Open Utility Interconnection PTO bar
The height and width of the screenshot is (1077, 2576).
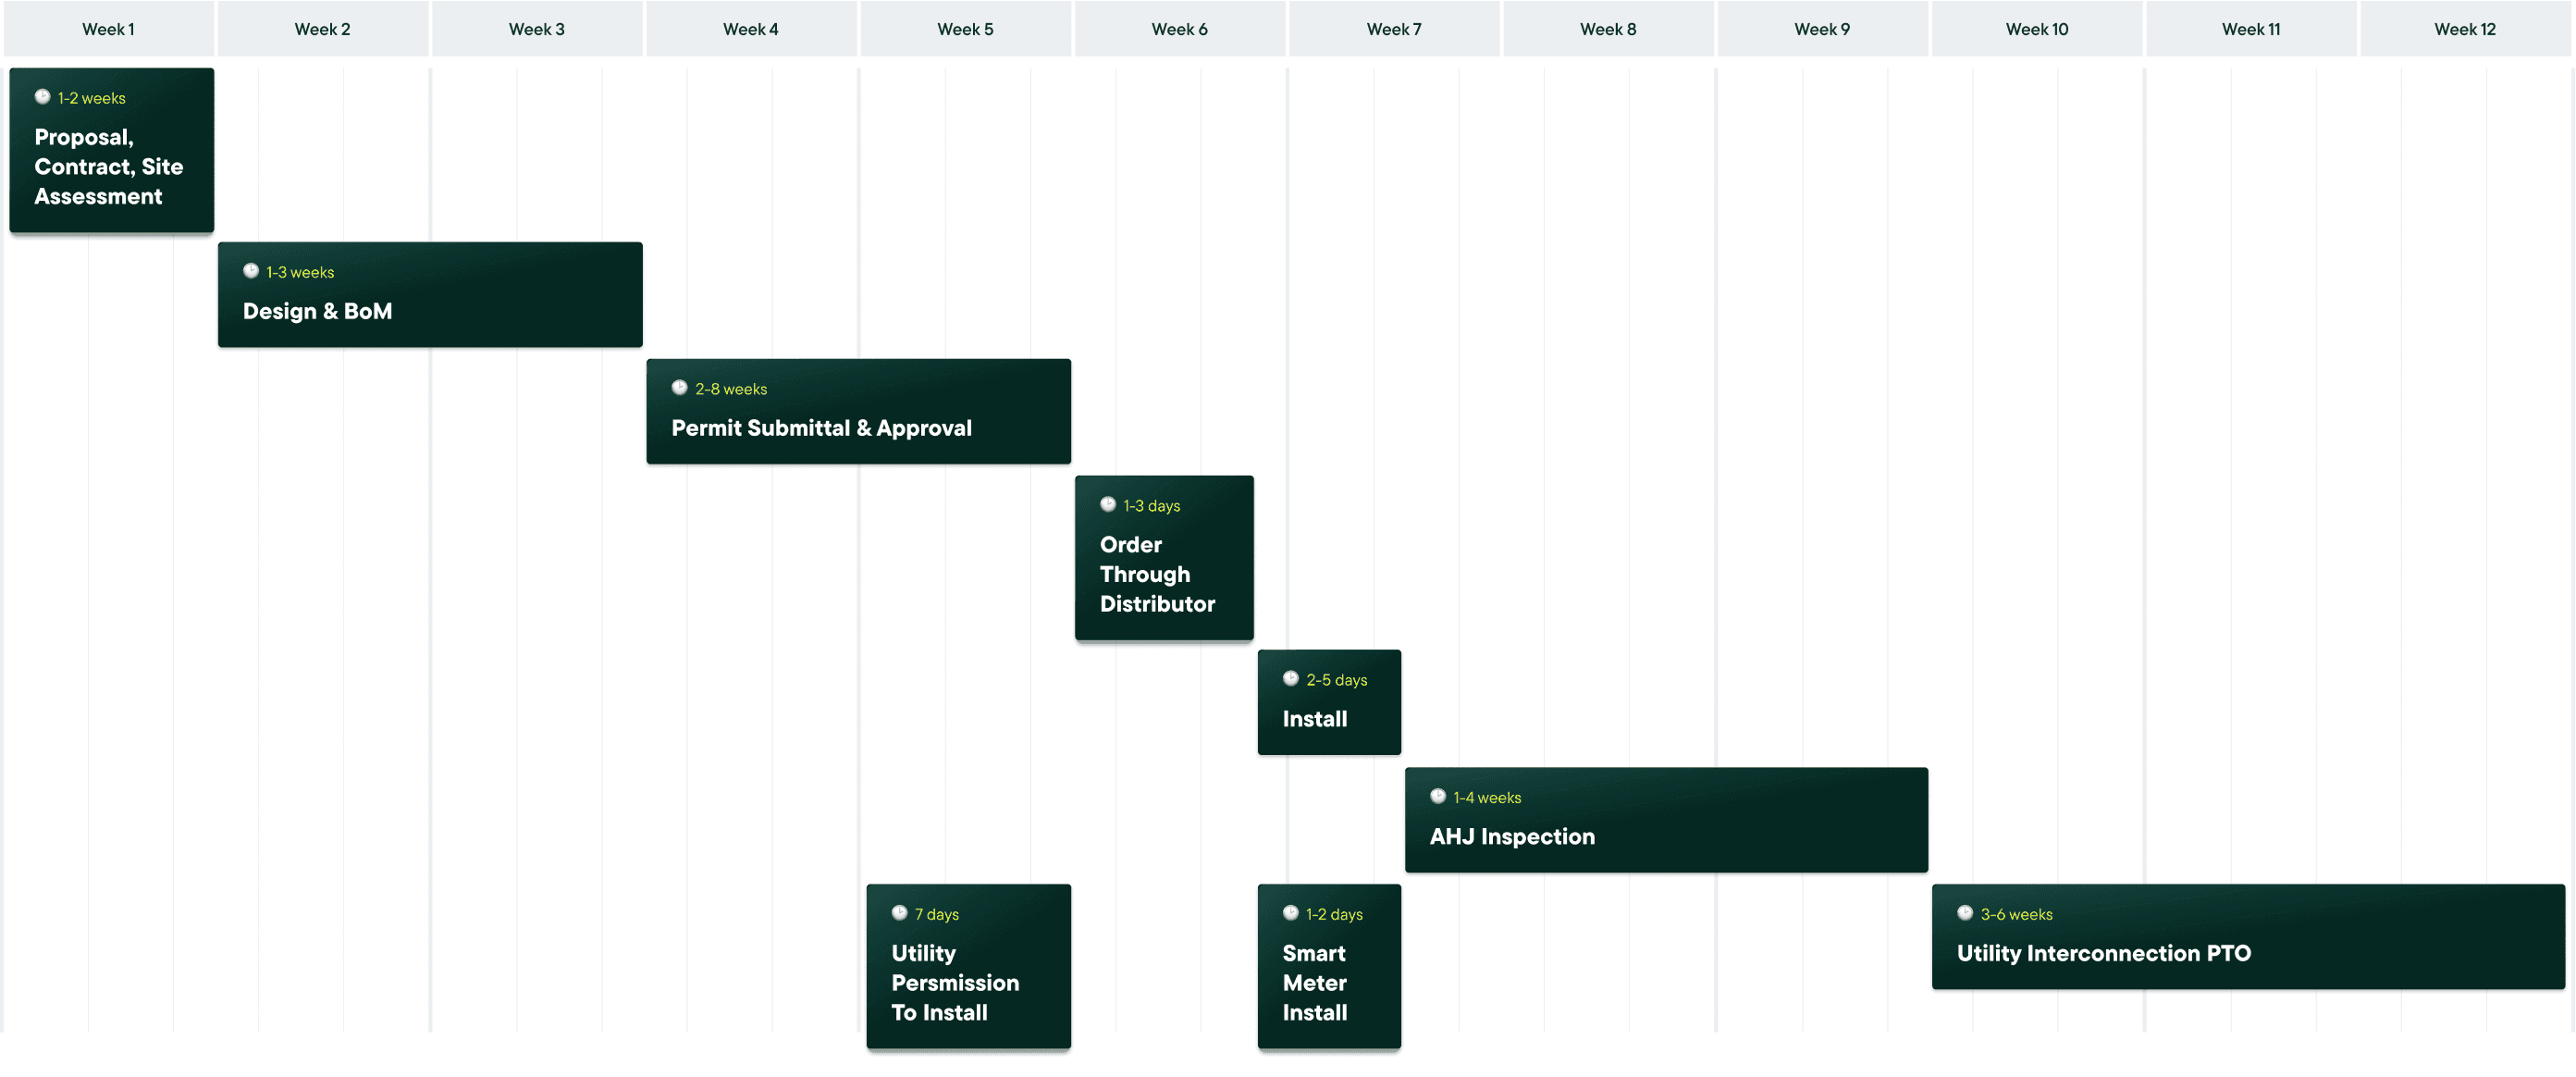2248,937
